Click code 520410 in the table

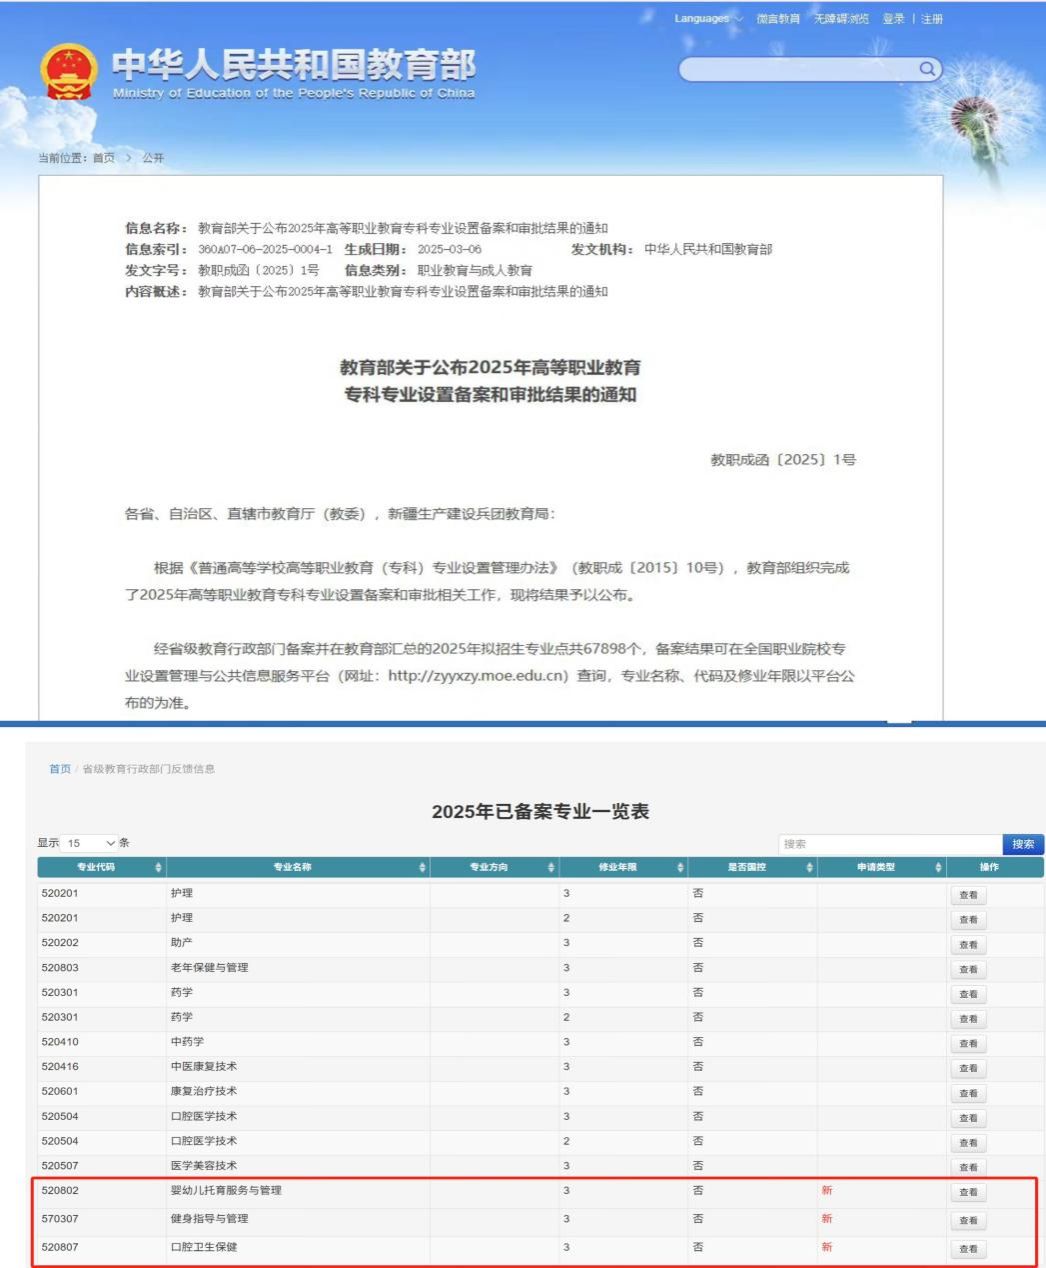pos(60,1042)
